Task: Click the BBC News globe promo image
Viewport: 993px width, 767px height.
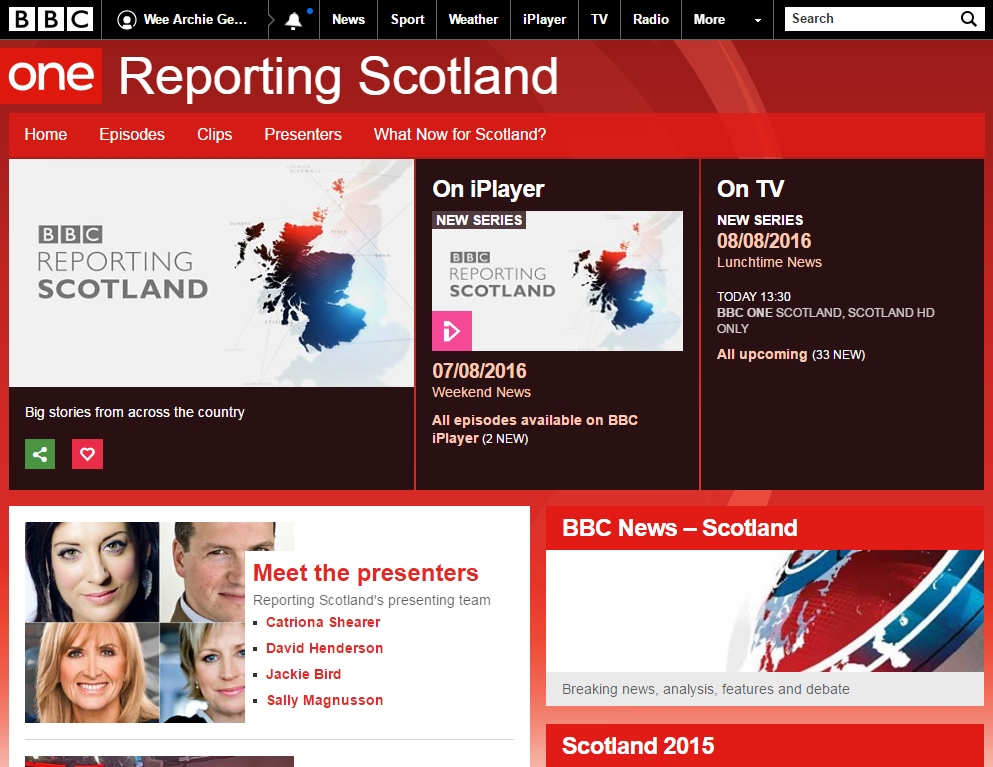Action: tap(764, 611)
